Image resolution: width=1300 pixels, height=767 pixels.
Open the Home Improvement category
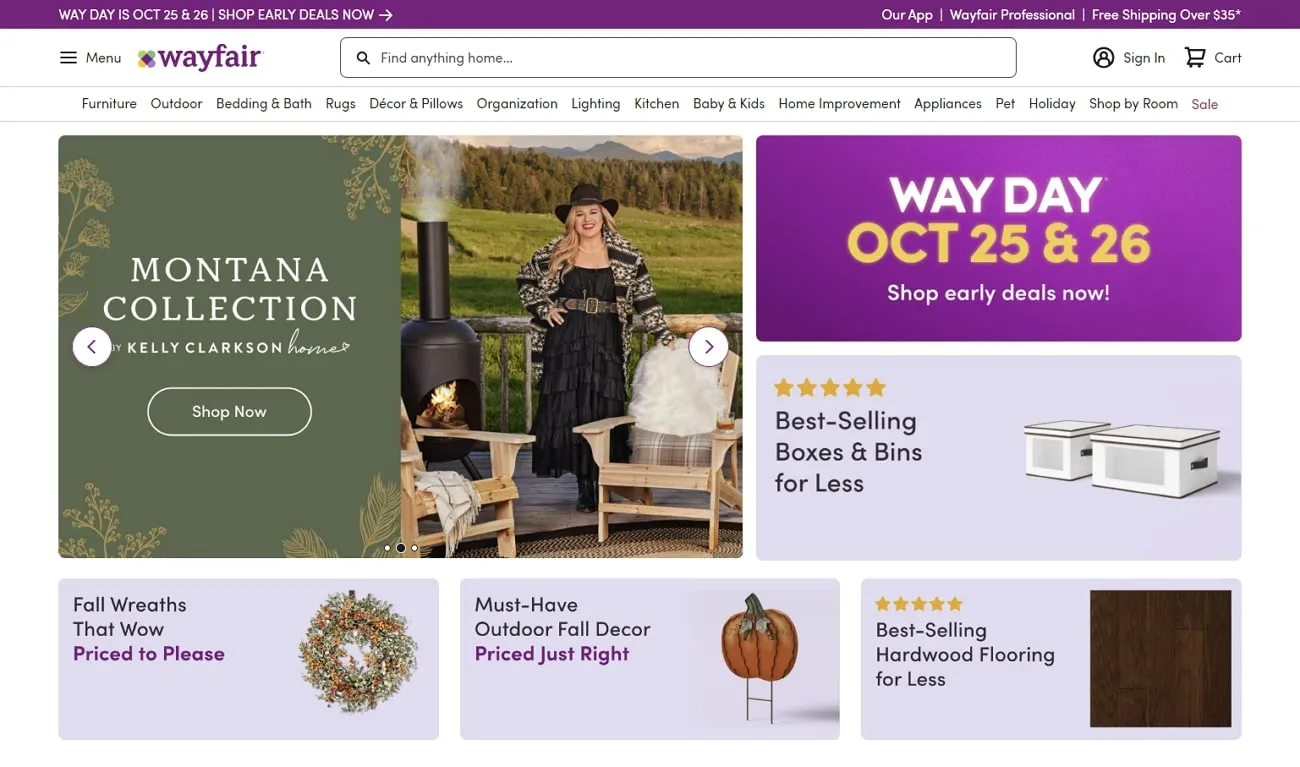point(839,103)
